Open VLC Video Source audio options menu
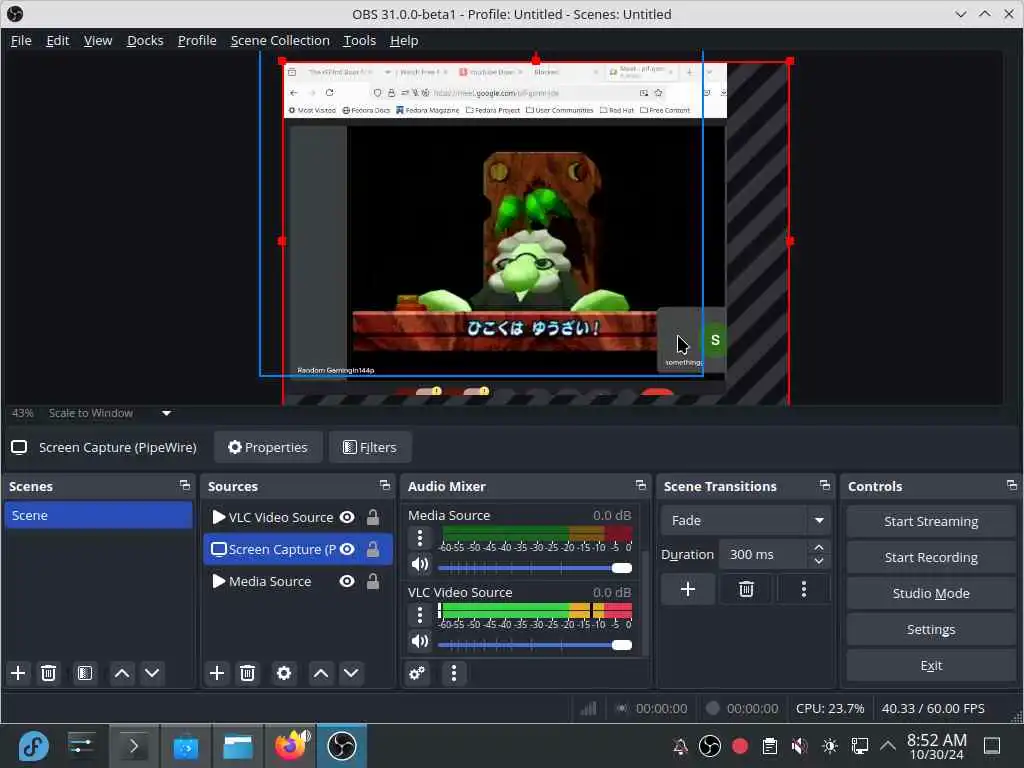Image resolution: width=1024 pixels, height=768 pixels. 420,615
